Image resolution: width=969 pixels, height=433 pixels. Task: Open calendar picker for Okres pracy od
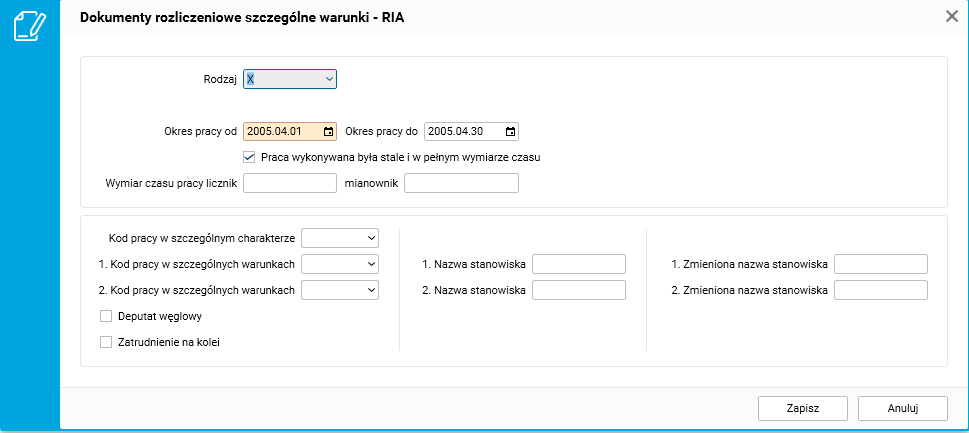pyautogui.click(x=327, y=131)
